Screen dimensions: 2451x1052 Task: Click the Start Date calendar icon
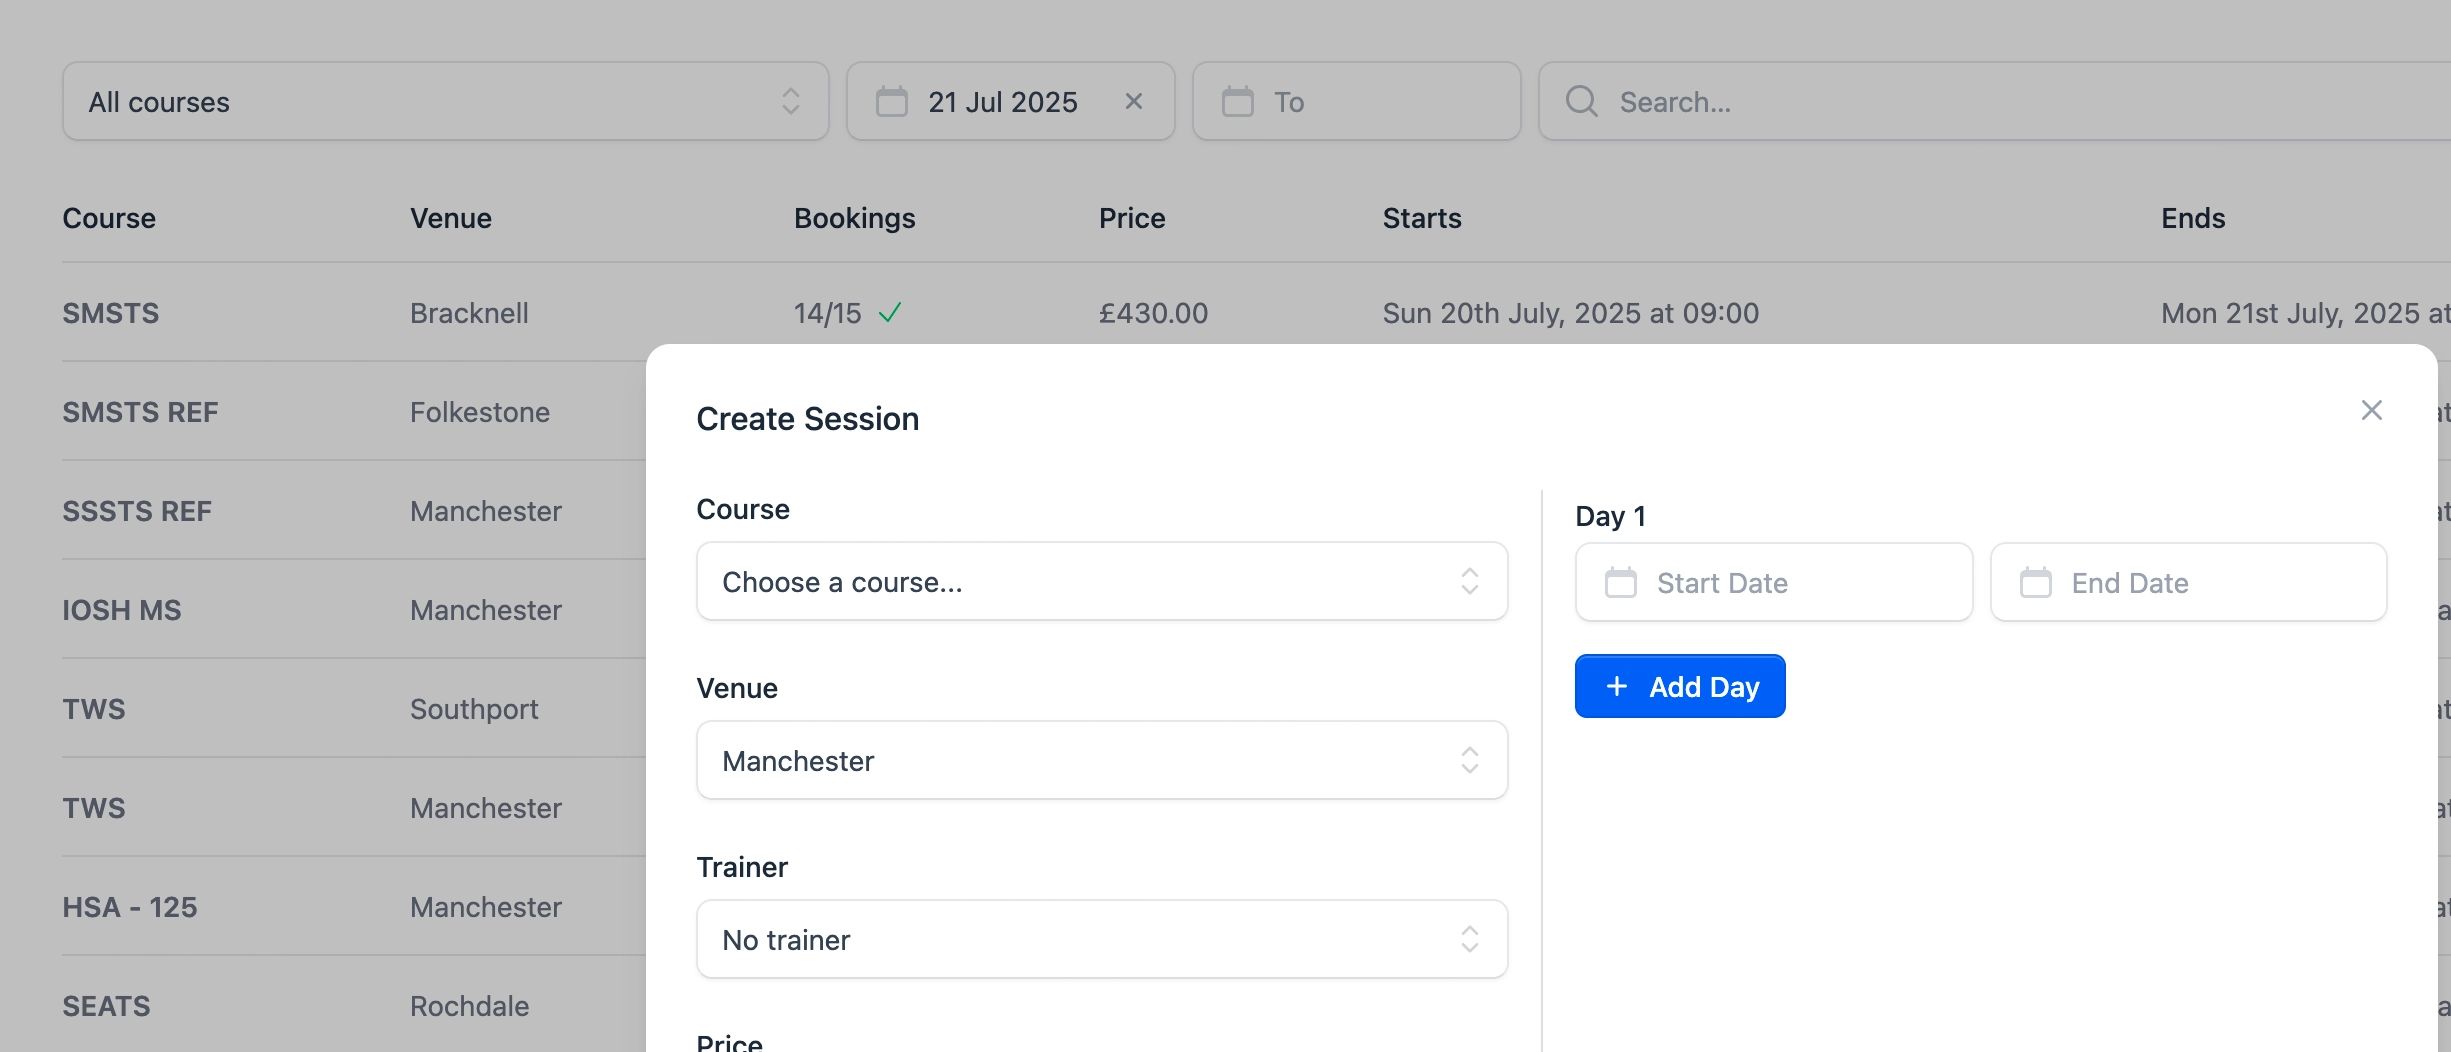pyautogui.click(x=1620, y=582)
